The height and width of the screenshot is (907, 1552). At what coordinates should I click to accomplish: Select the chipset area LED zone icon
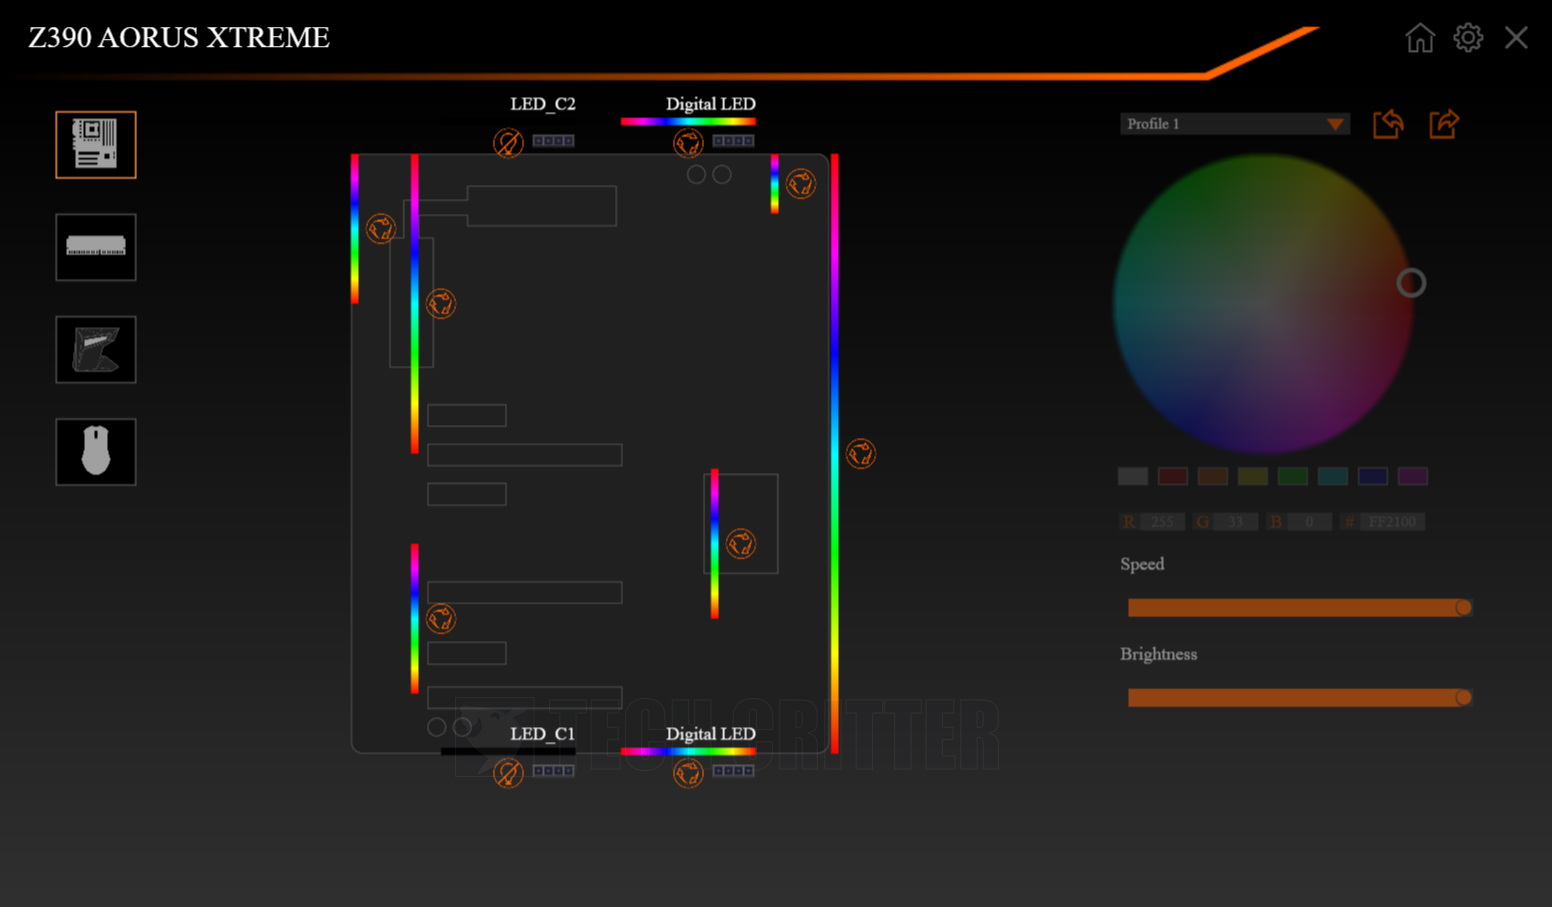[x=741, y=544]
